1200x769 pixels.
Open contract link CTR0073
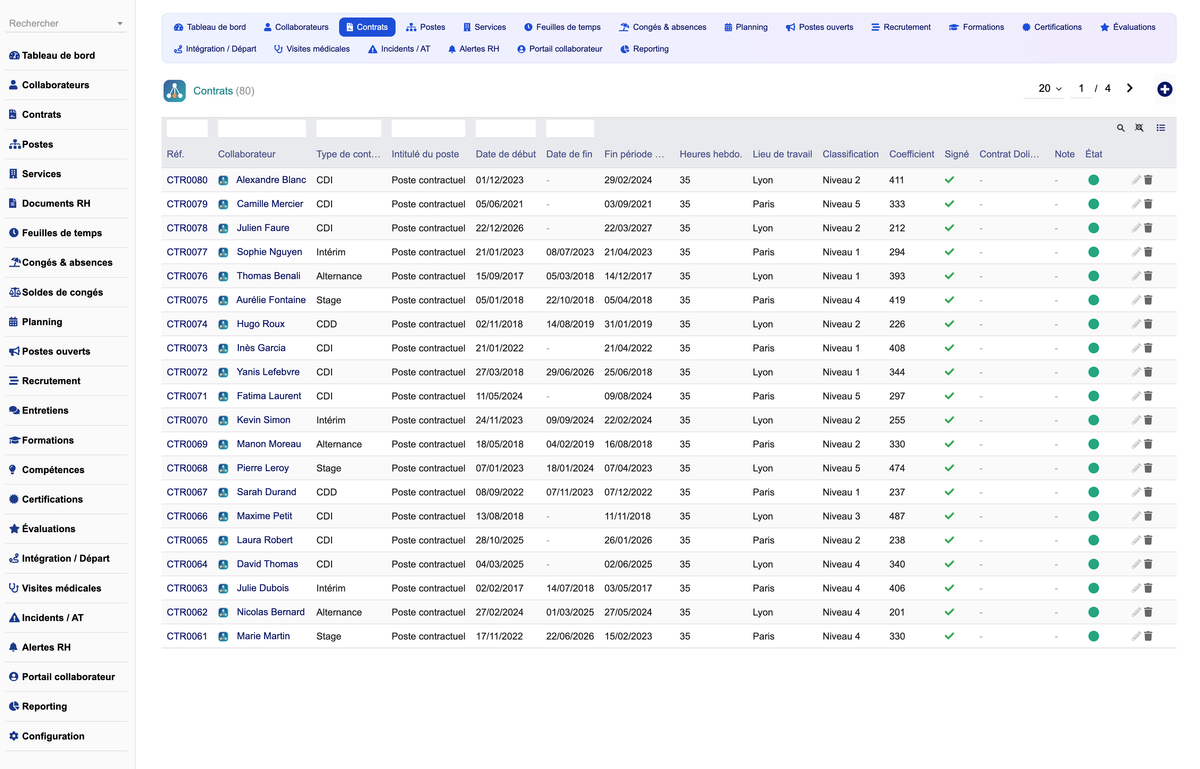[x=187, y=348]
